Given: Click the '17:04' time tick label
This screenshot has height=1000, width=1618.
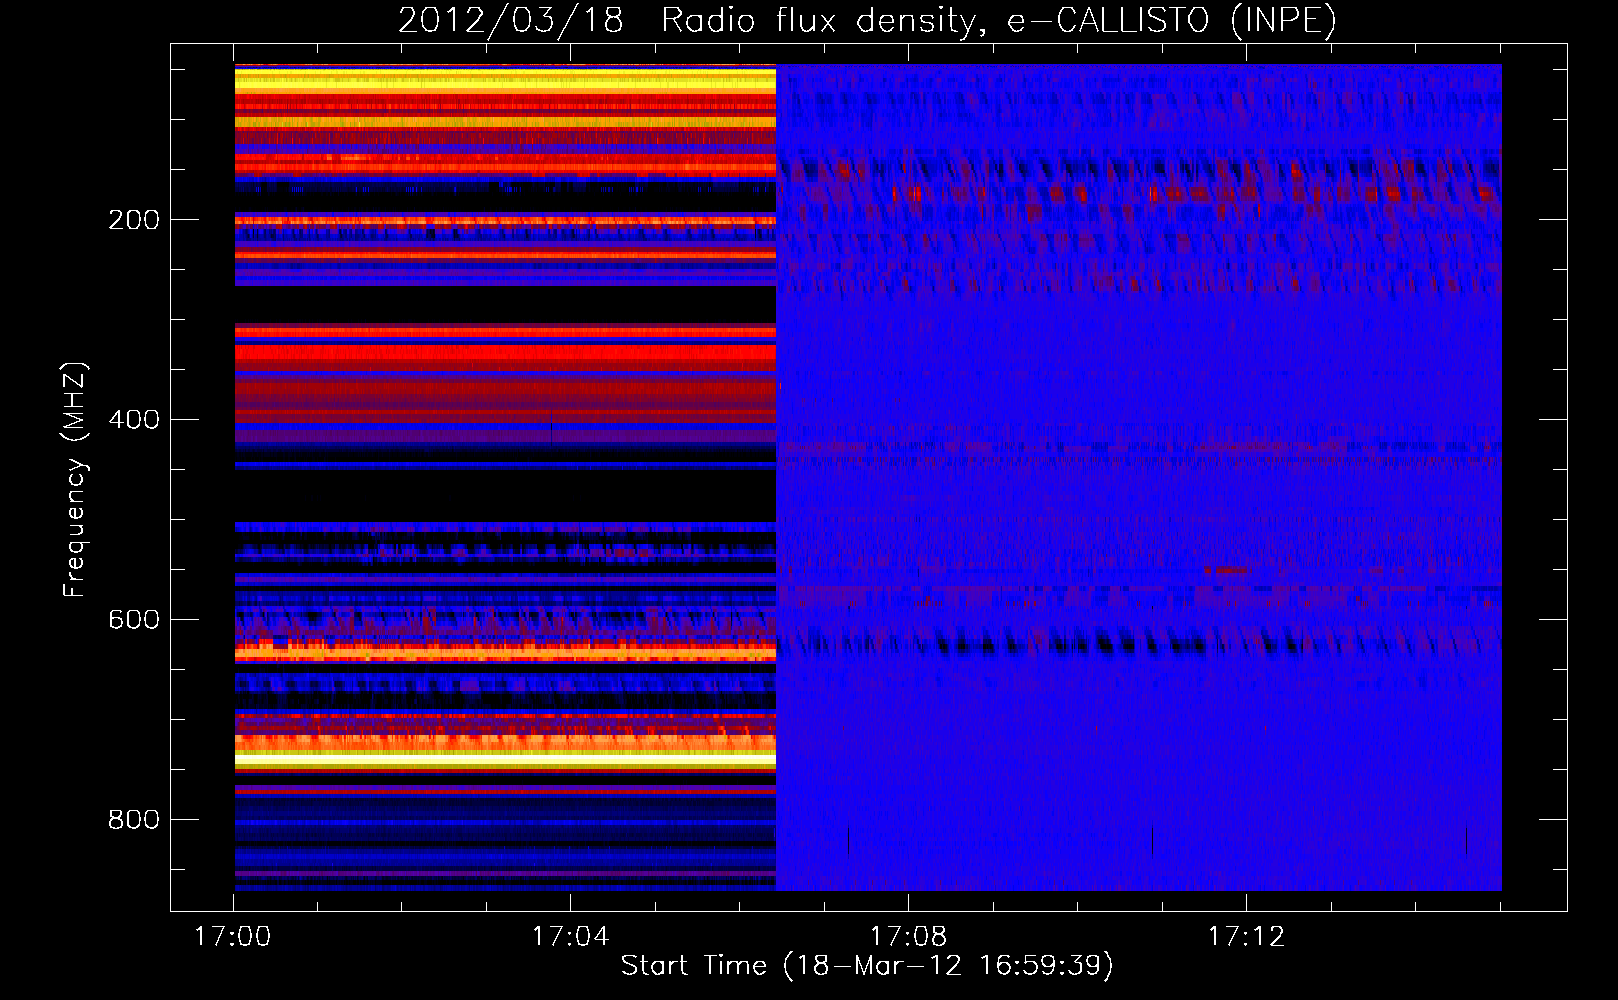Looking at the screenshot, I should pyautogui.click(x=570, y=937).
